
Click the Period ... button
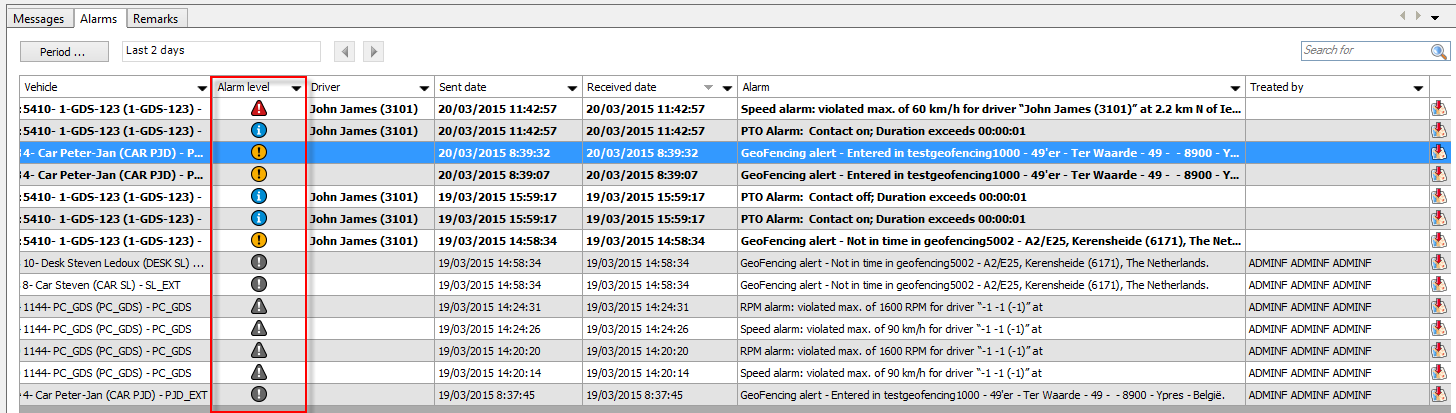(x=61, y=51)
